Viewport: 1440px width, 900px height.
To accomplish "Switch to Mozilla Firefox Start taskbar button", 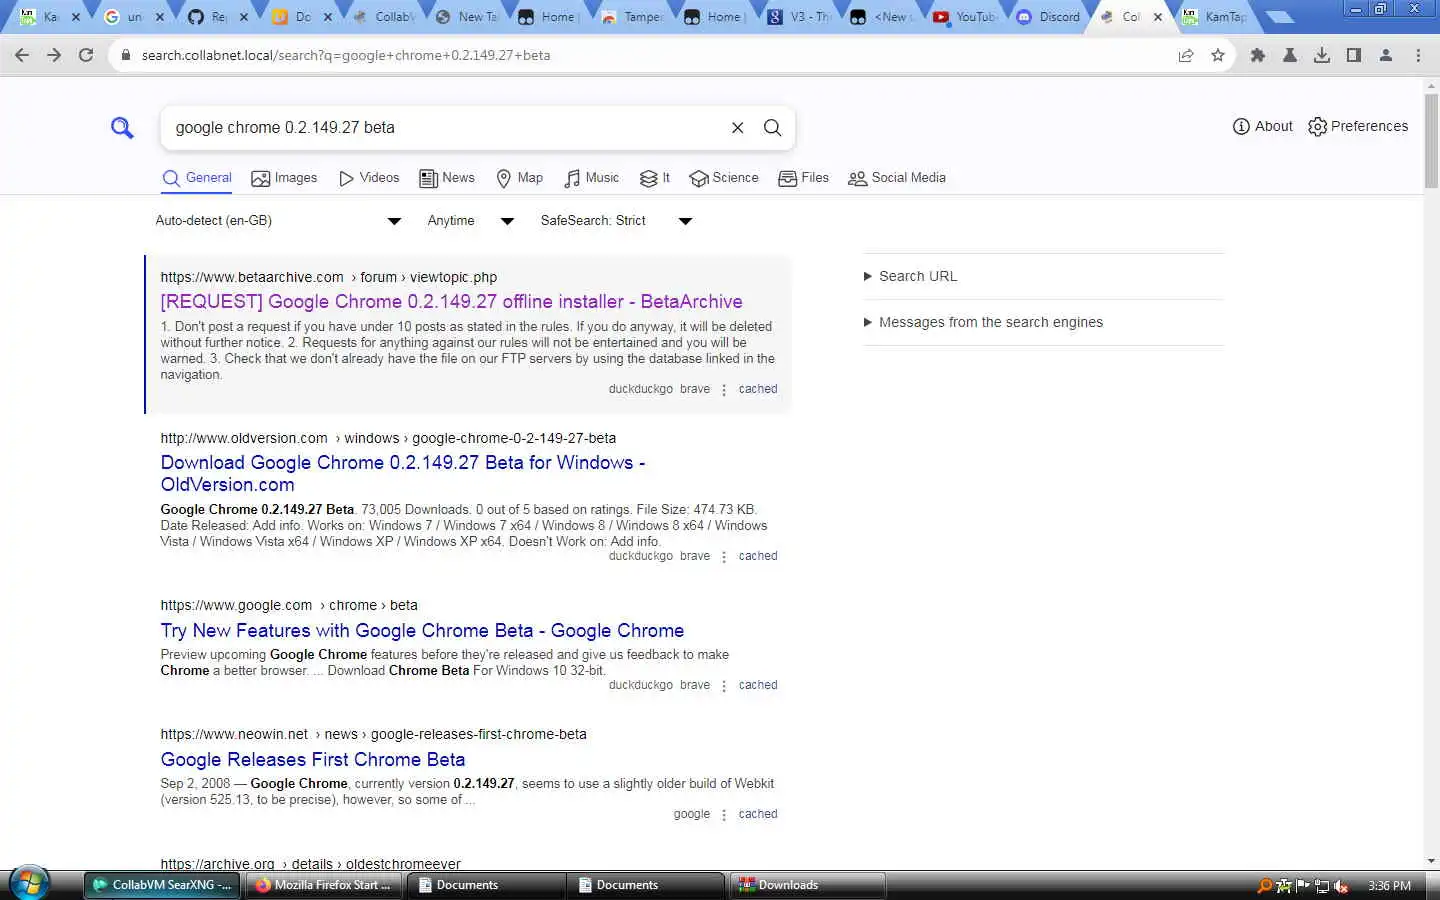I will [x=324, y=885].
